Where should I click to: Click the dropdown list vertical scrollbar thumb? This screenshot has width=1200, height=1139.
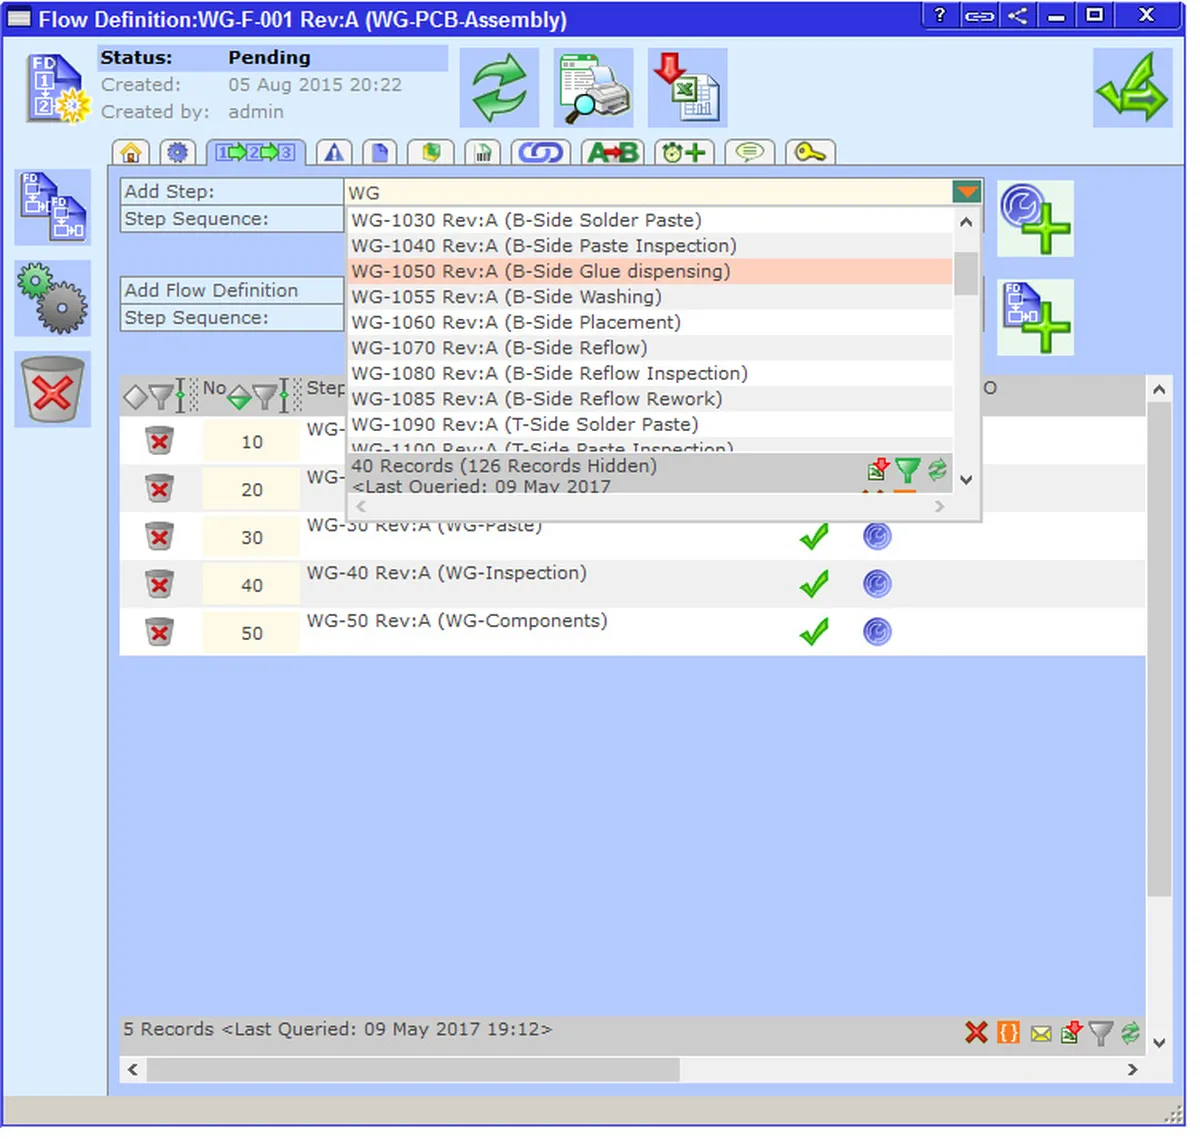point(966,274)
